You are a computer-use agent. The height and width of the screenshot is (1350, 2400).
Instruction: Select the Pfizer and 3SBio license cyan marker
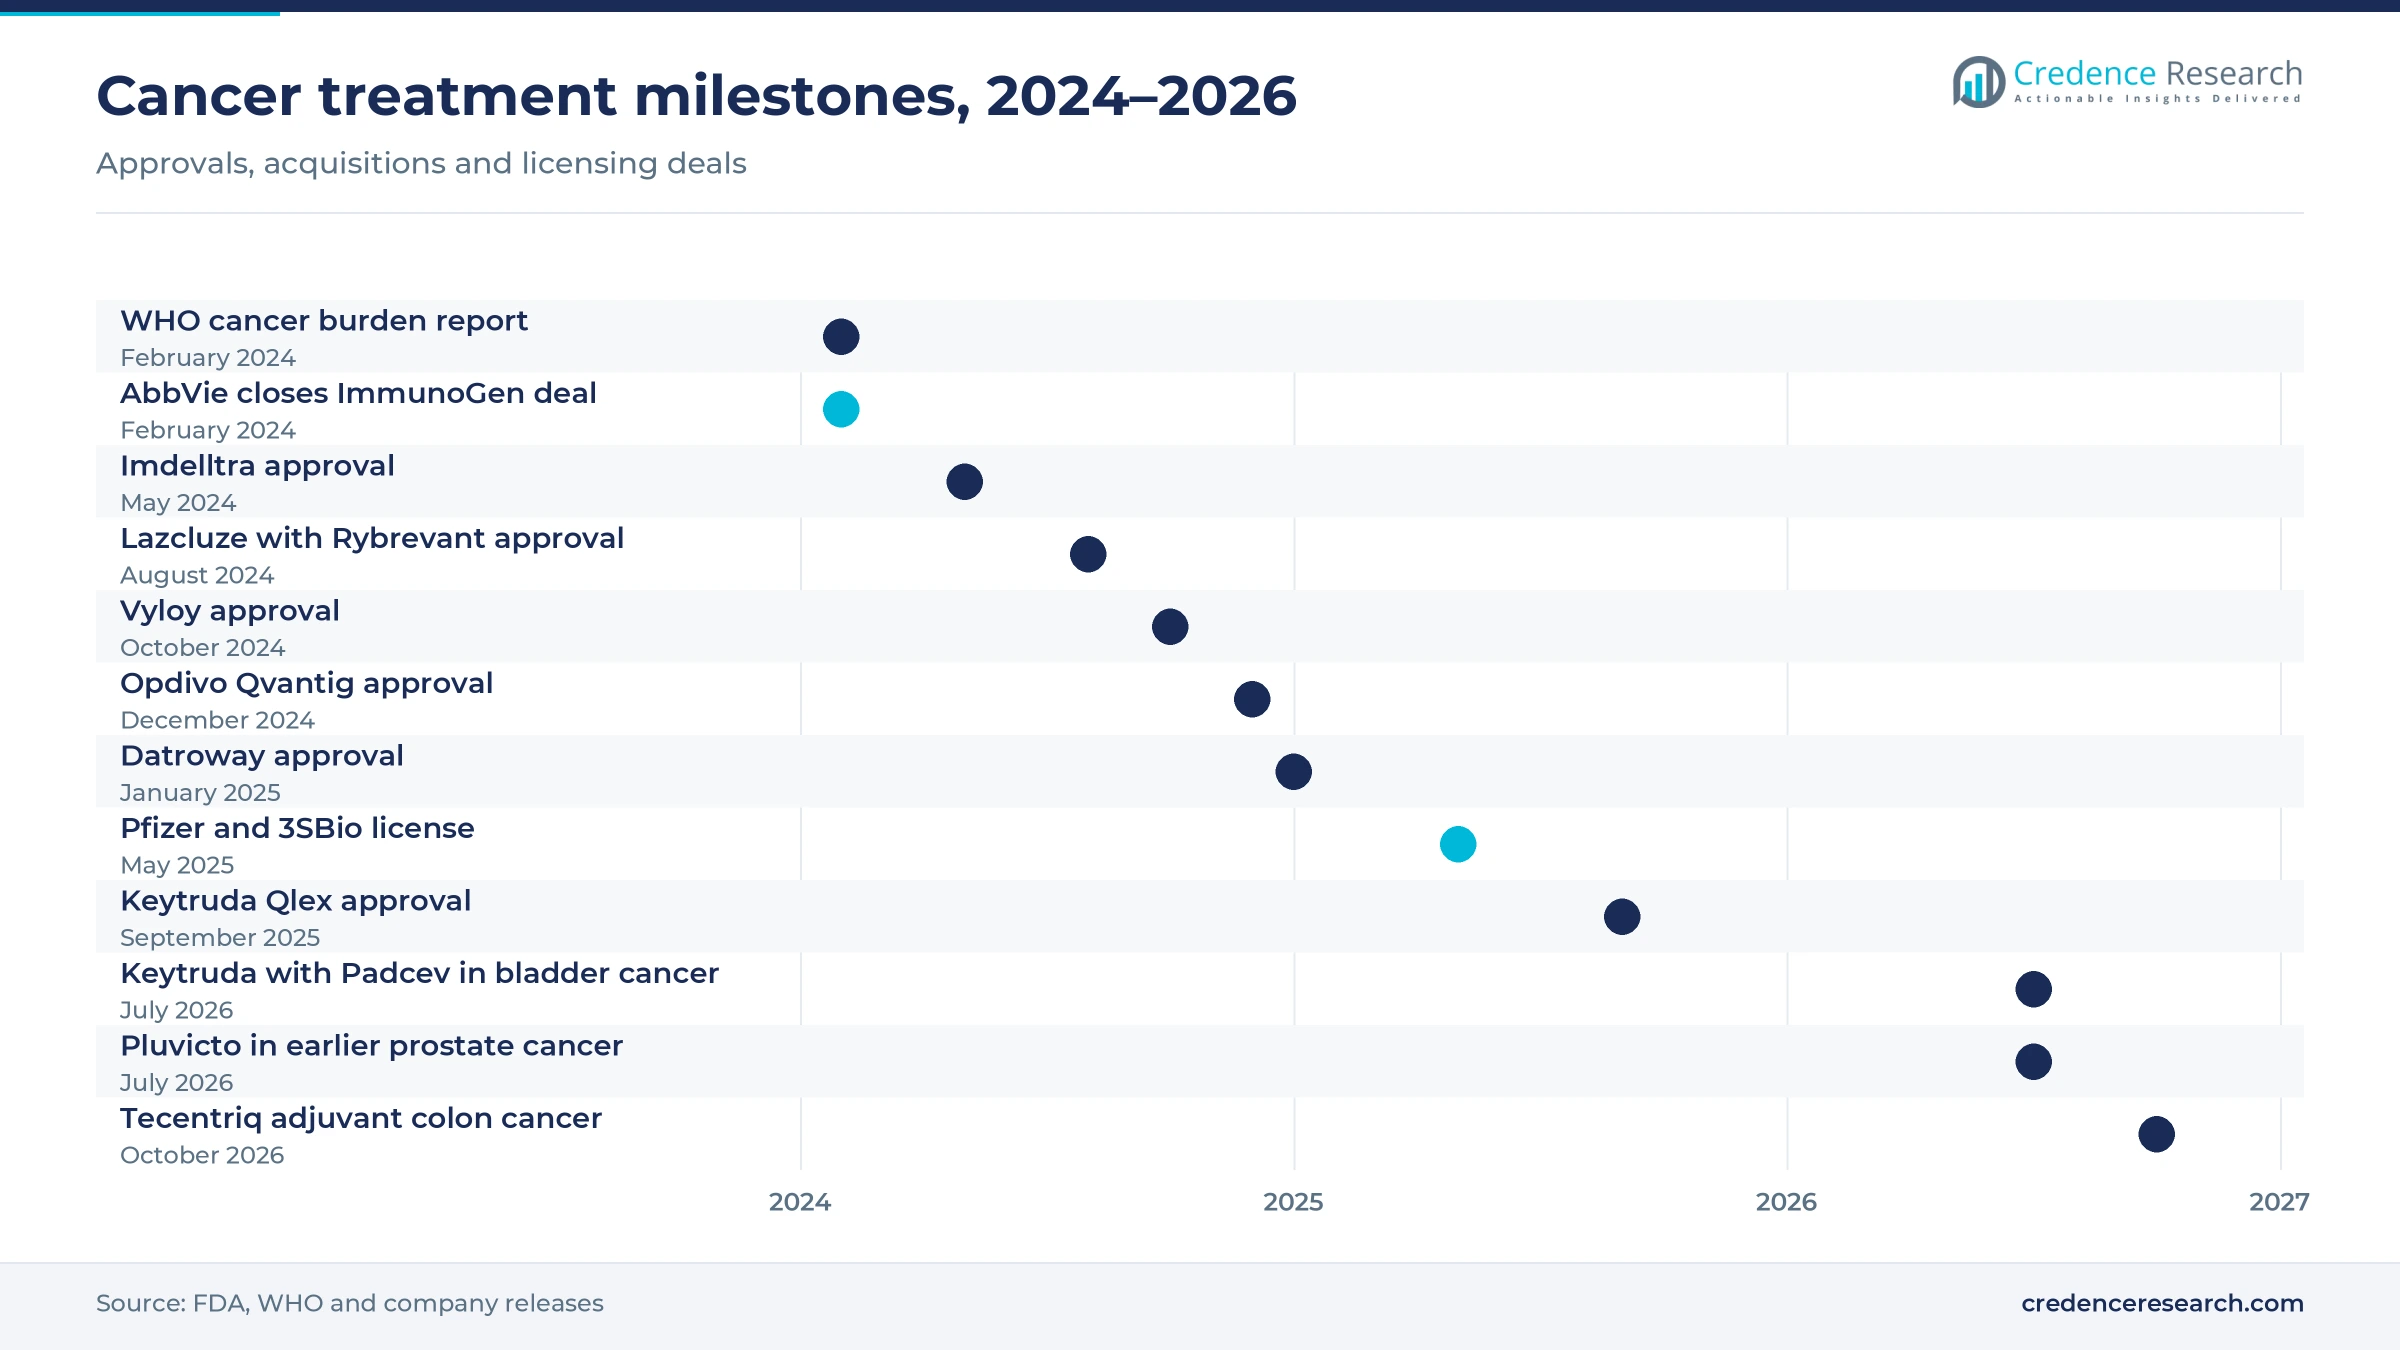tap(1458, 844)
